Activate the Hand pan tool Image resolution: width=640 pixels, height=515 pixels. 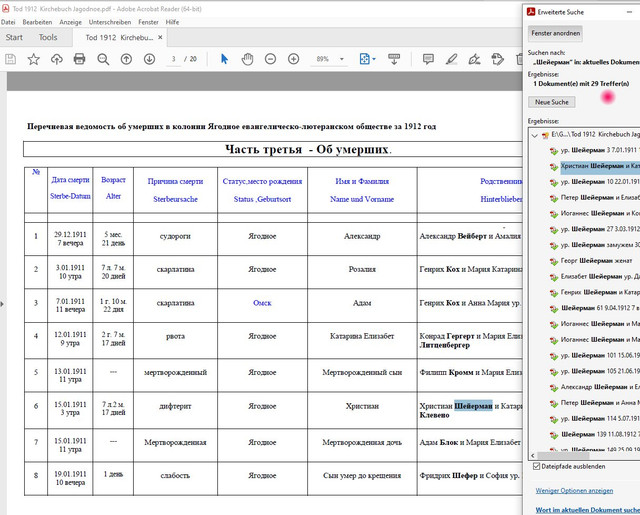click(247, 59)
